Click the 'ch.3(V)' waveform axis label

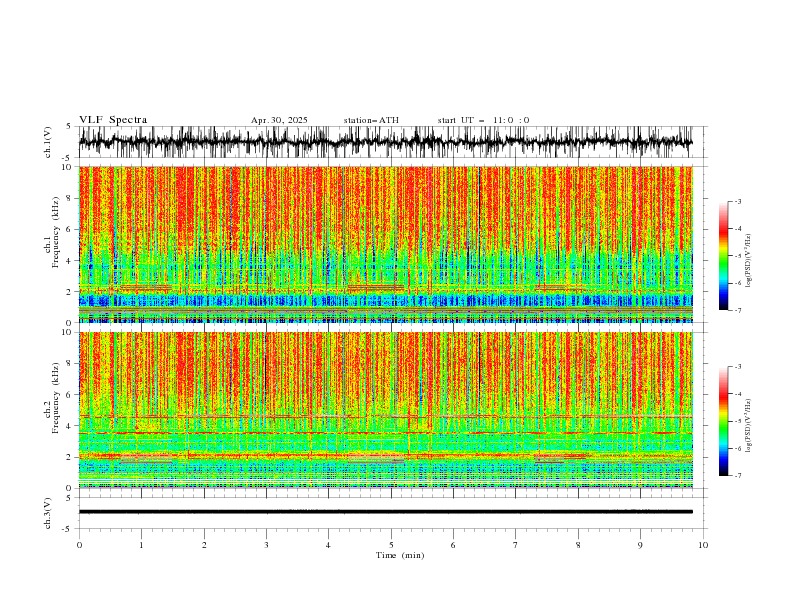[48, 513]
